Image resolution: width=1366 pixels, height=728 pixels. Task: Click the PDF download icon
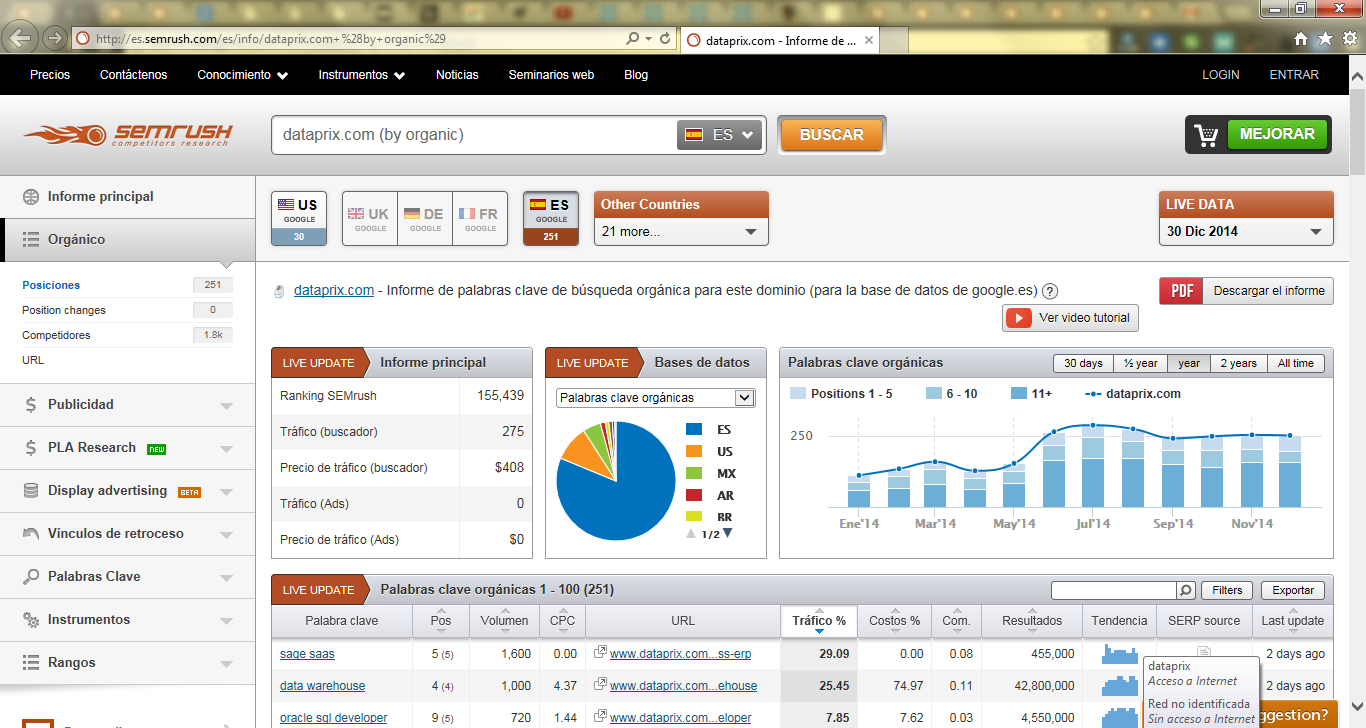tap(1181, 291)
